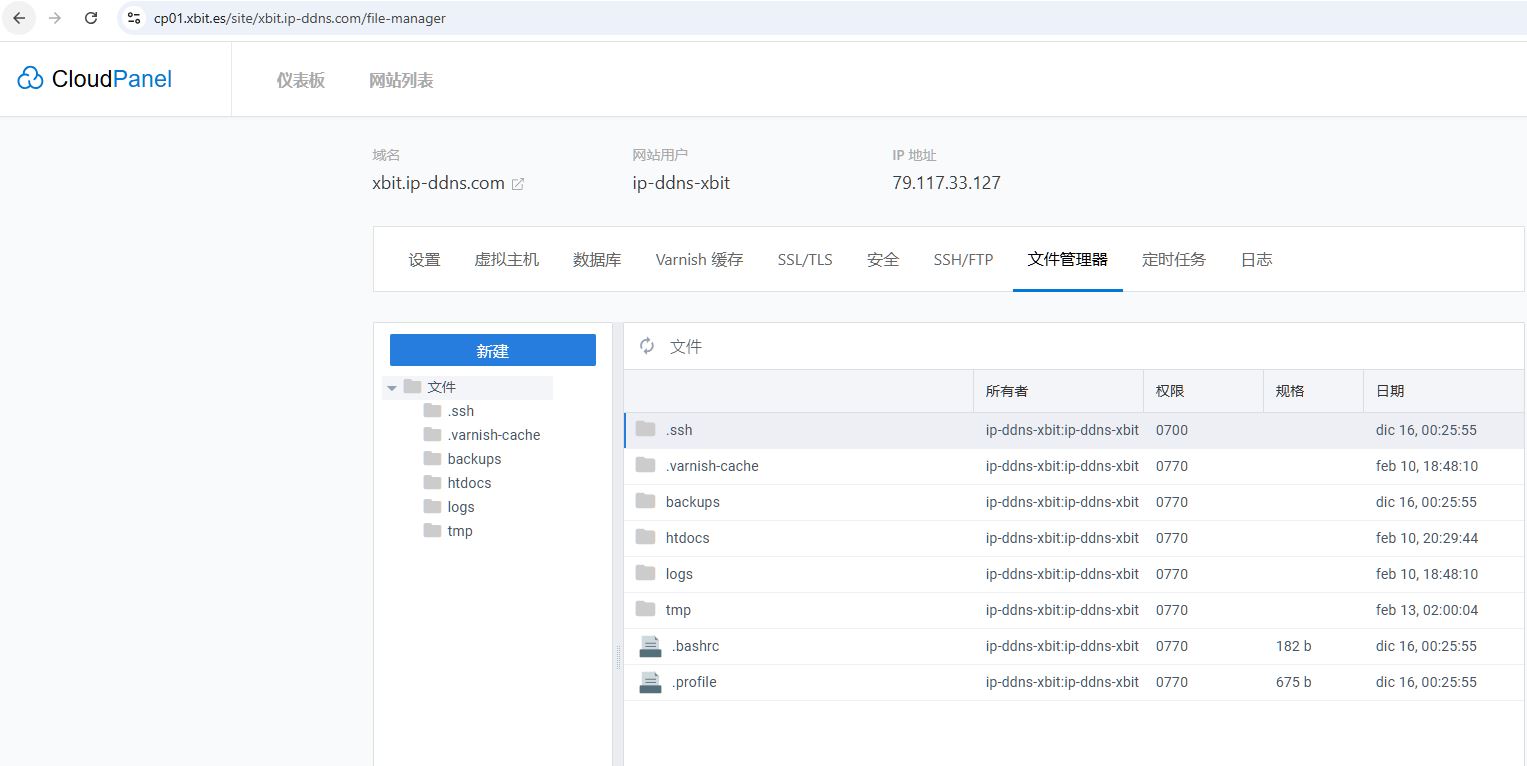
Task: Open site info icon in address bar
Action: (x=134, y=18)
